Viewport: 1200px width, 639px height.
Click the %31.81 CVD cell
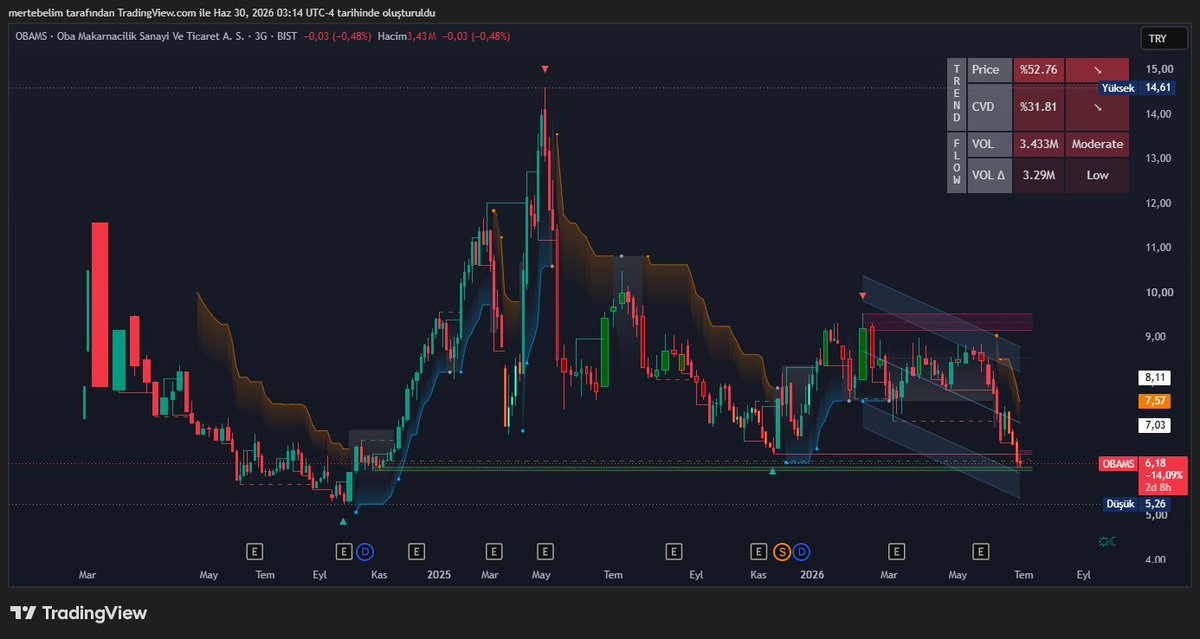[1039, 105]
